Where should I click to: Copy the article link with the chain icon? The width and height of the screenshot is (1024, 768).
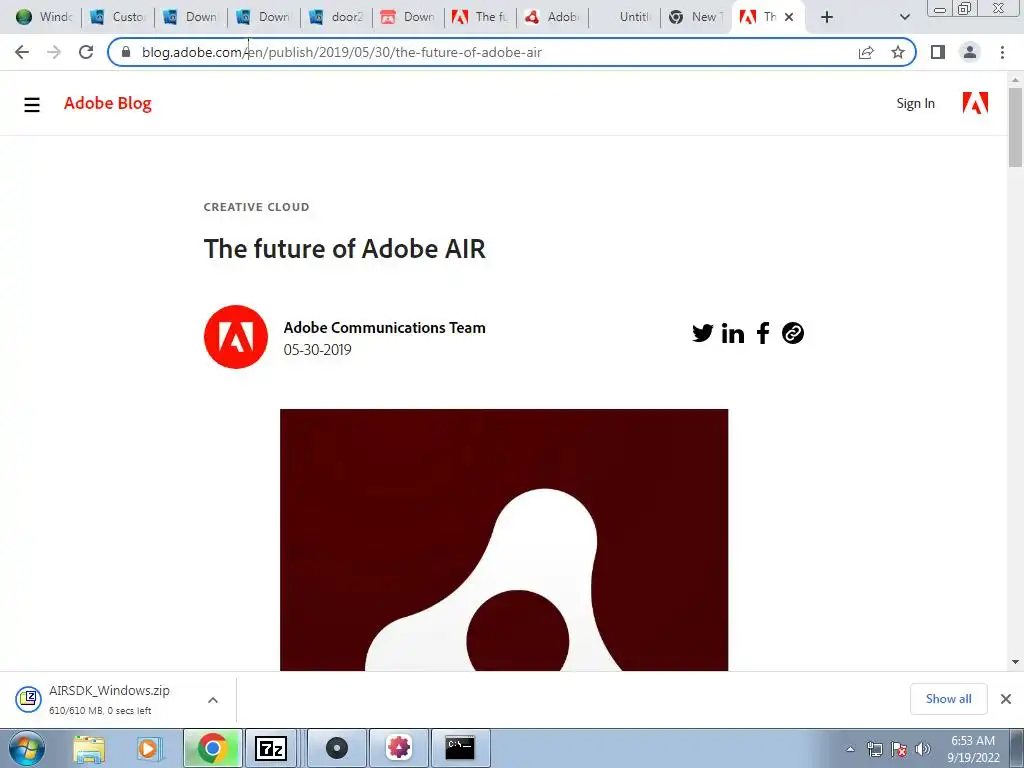coord(793,333)
